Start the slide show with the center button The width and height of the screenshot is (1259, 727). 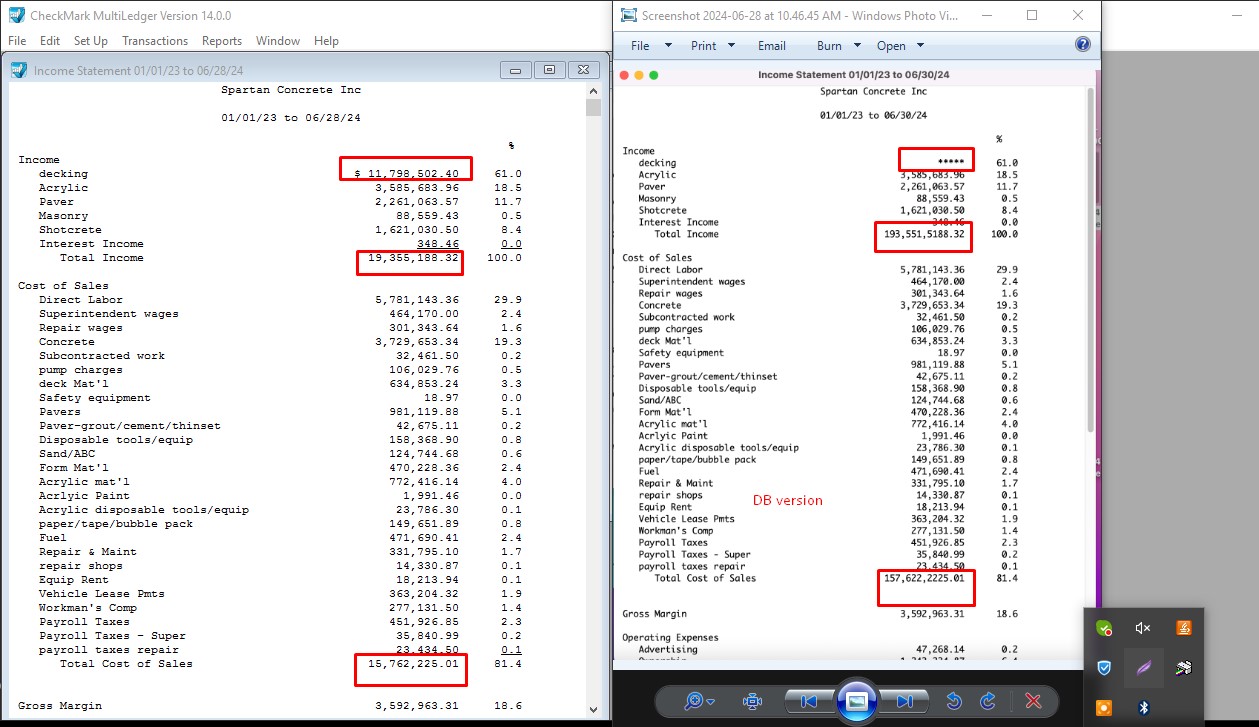point(856,700)
